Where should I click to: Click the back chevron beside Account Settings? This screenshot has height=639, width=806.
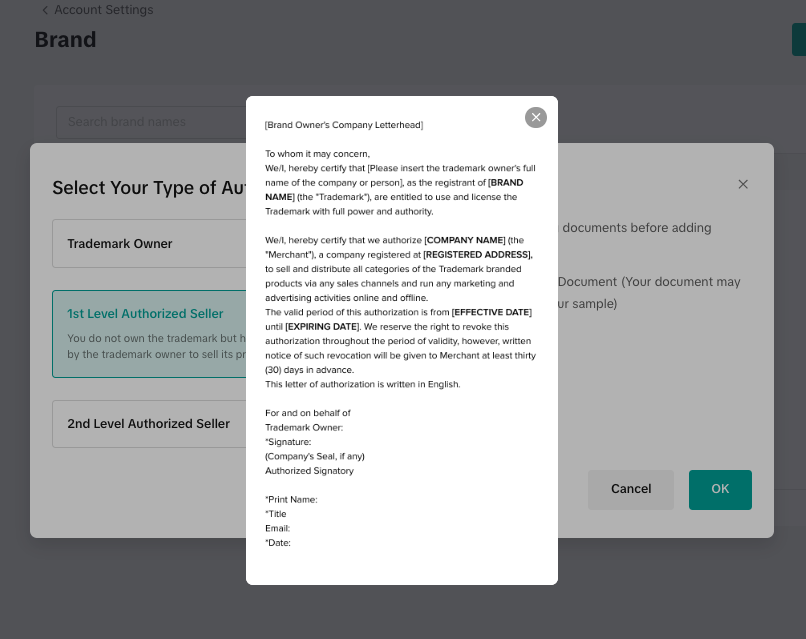[45, 10]
